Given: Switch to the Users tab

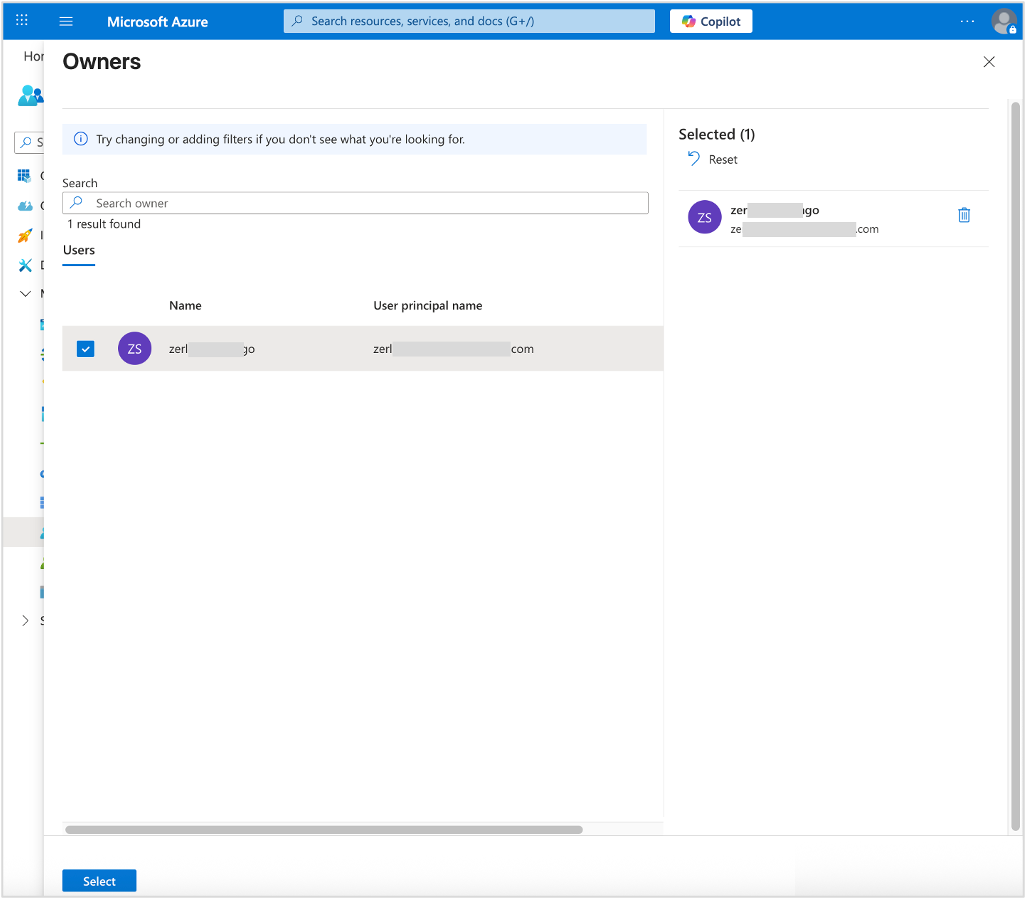Looking at the screenshot, I should point(79,251).
